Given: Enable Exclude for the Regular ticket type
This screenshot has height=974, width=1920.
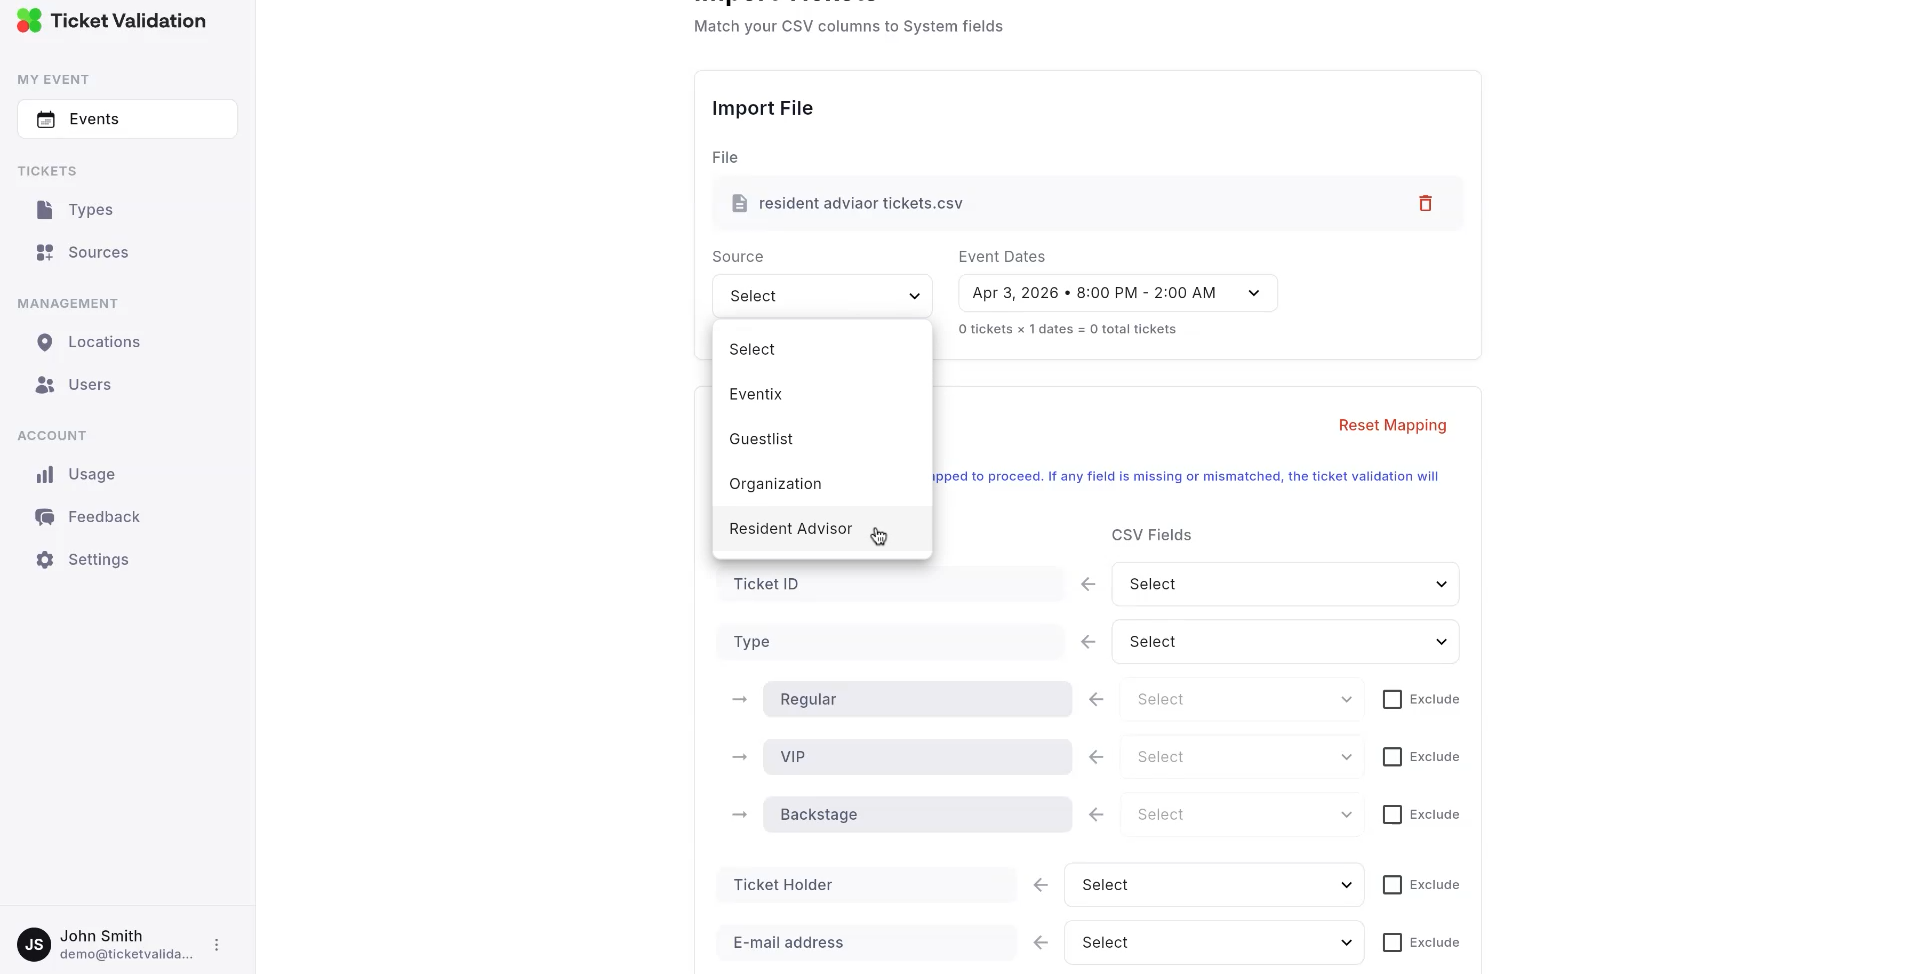Looking at the screenshot, I should pyautogui.click(x=1392, y=699).
